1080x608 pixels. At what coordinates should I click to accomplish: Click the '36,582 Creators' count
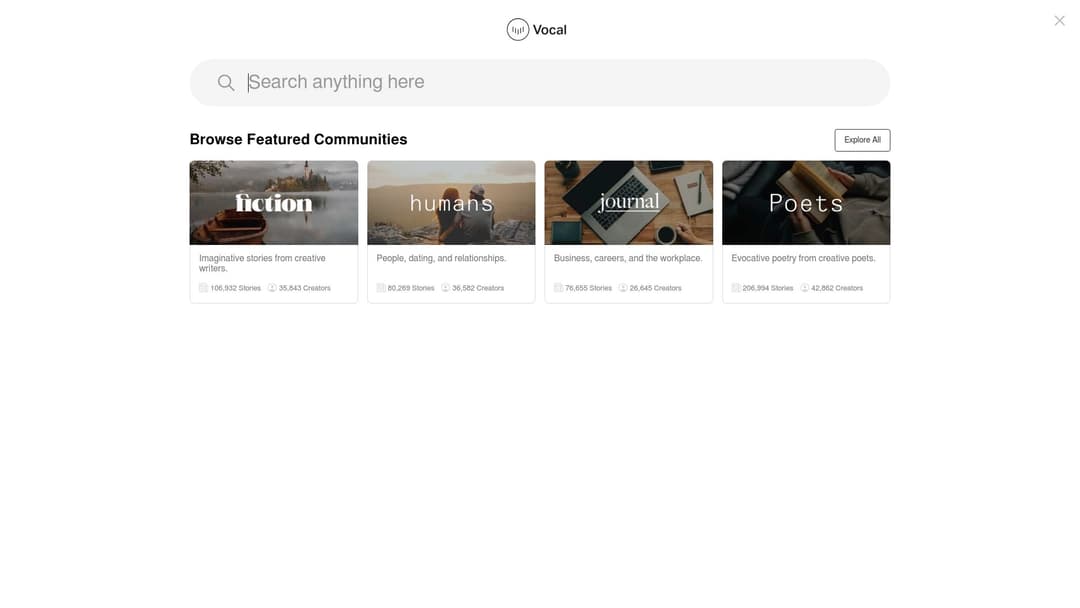[x=478, y=289]
